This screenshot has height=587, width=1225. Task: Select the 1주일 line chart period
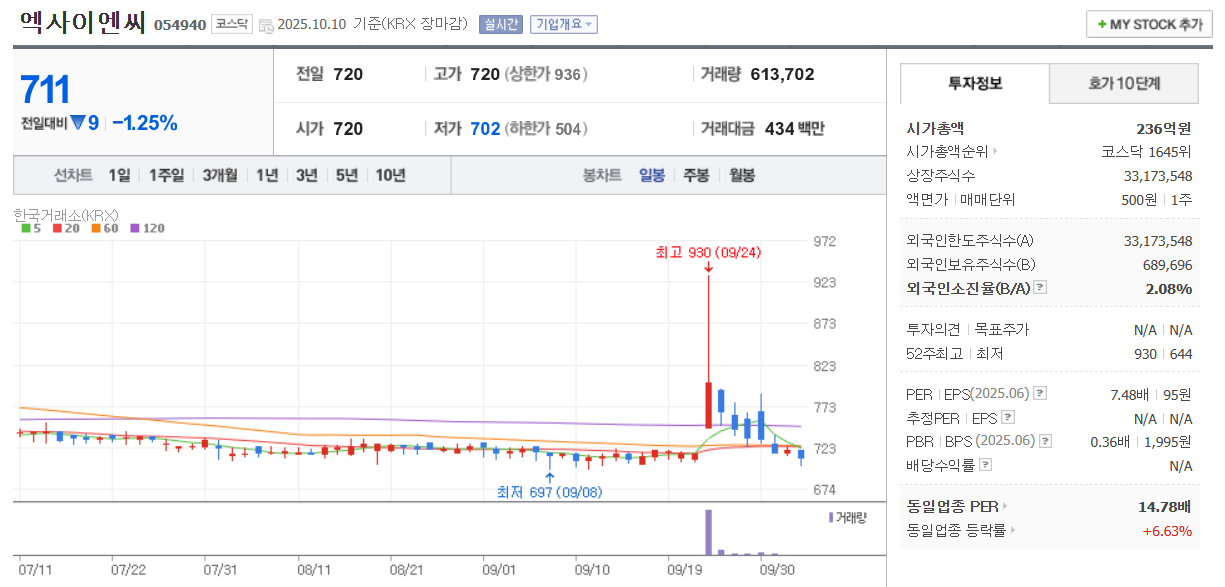(167, 175)
